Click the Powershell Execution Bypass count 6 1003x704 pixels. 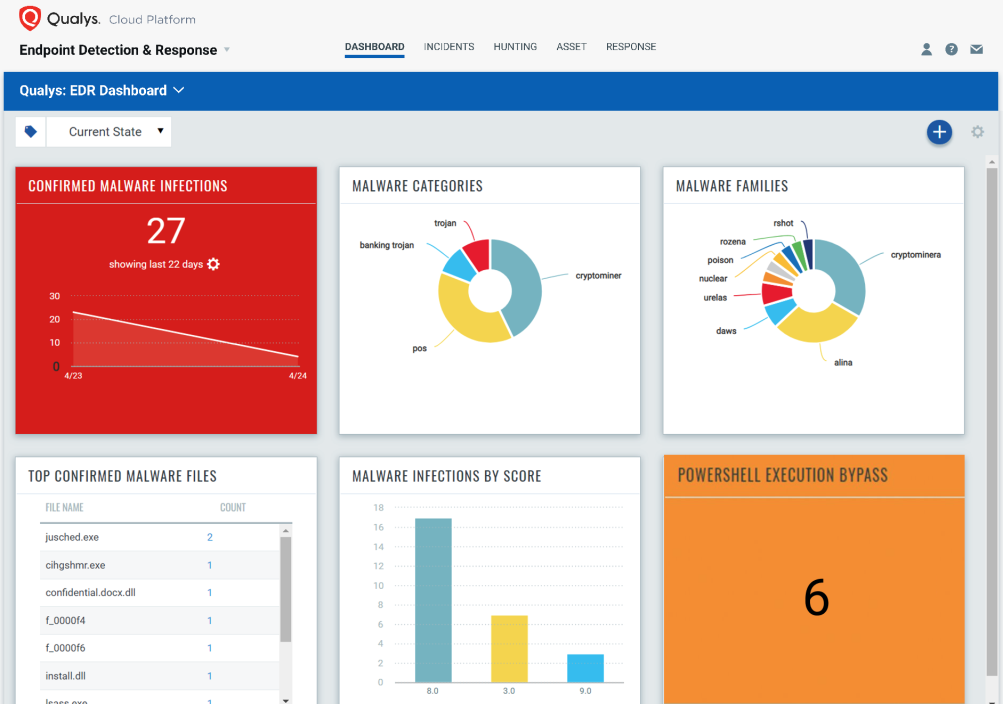[816, 598]
